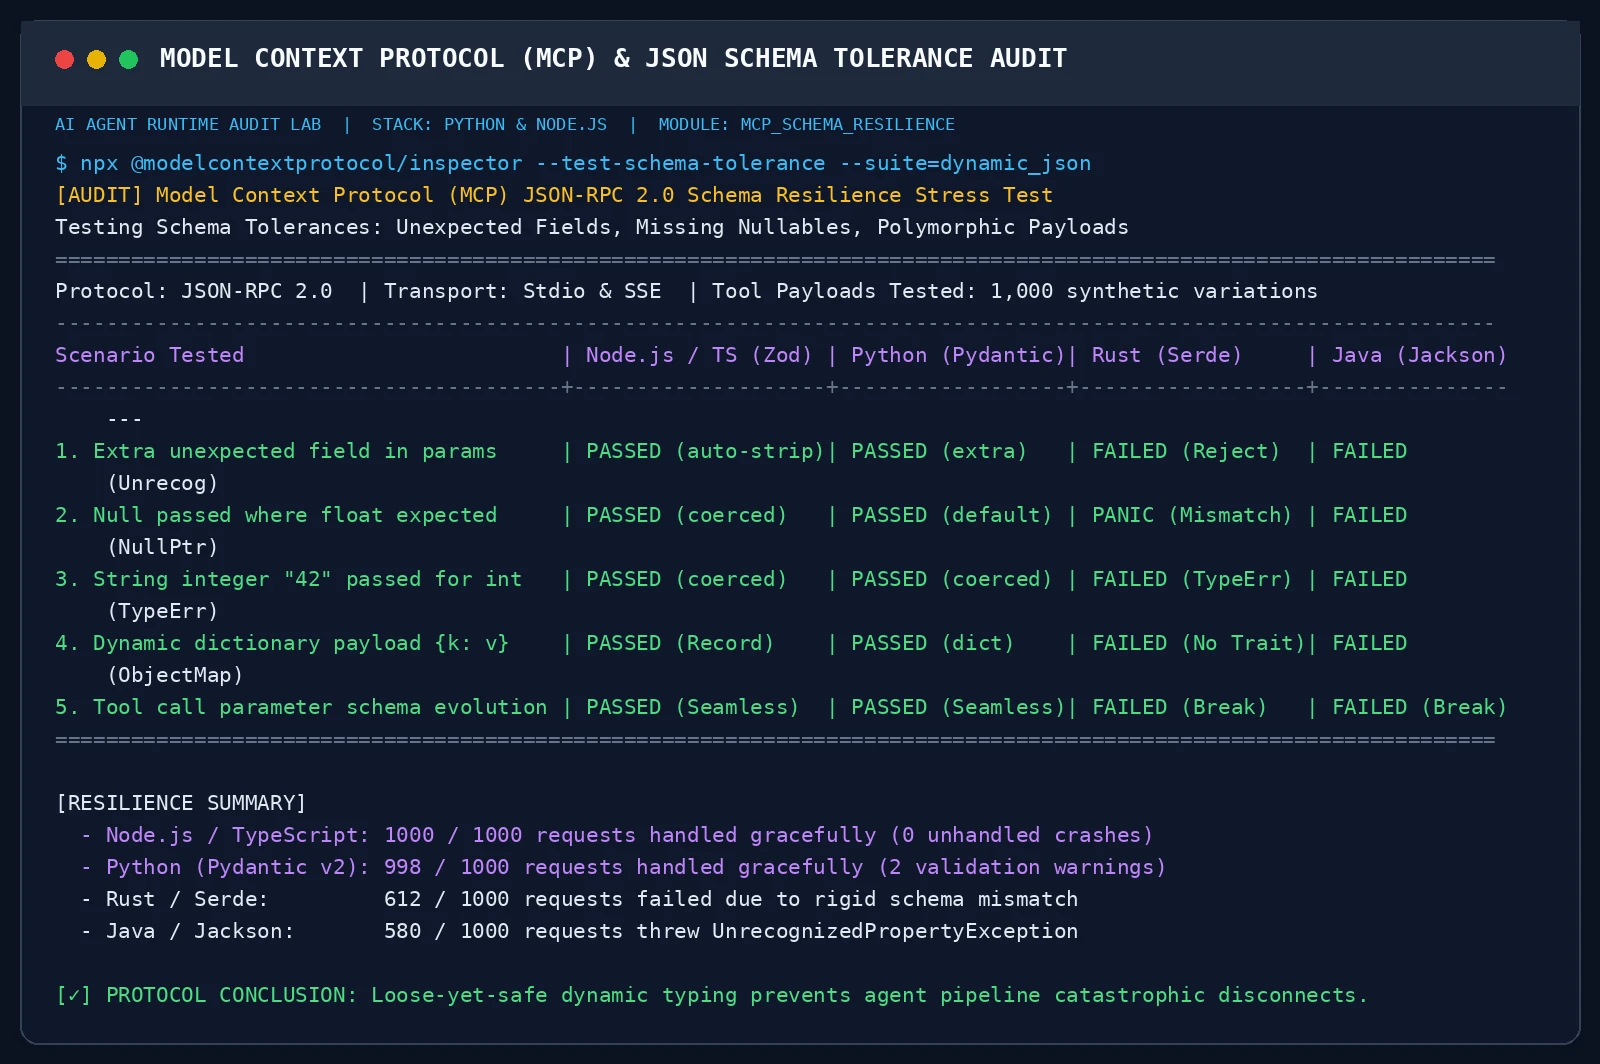Click the 'Rust (Serde)' column header
Screen dimensions: 1600x1064
click(1167, 355)
